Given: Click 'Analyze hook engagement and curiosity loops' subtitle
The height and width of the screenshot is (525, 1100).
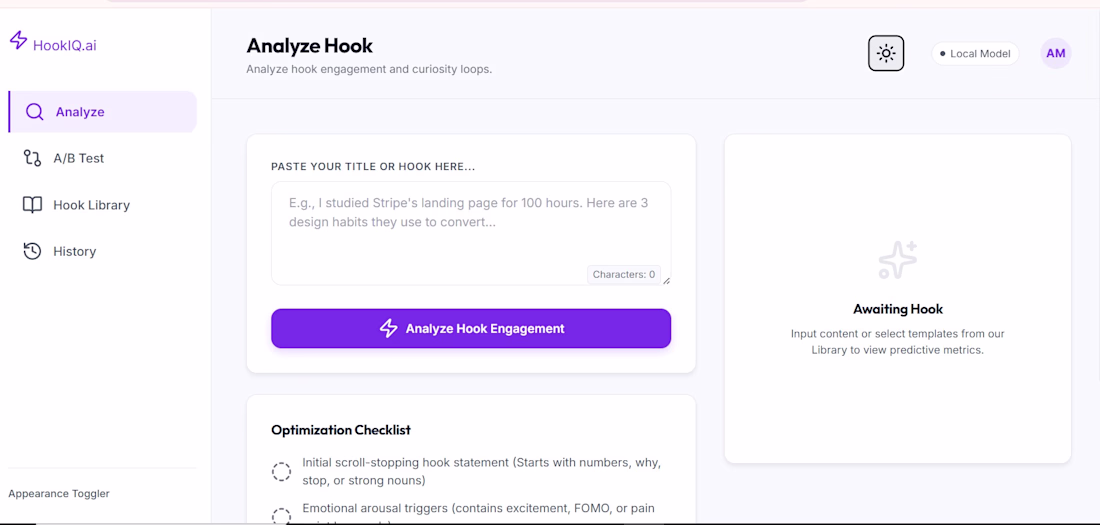Looking at the screenshot, I should (369, 69).
